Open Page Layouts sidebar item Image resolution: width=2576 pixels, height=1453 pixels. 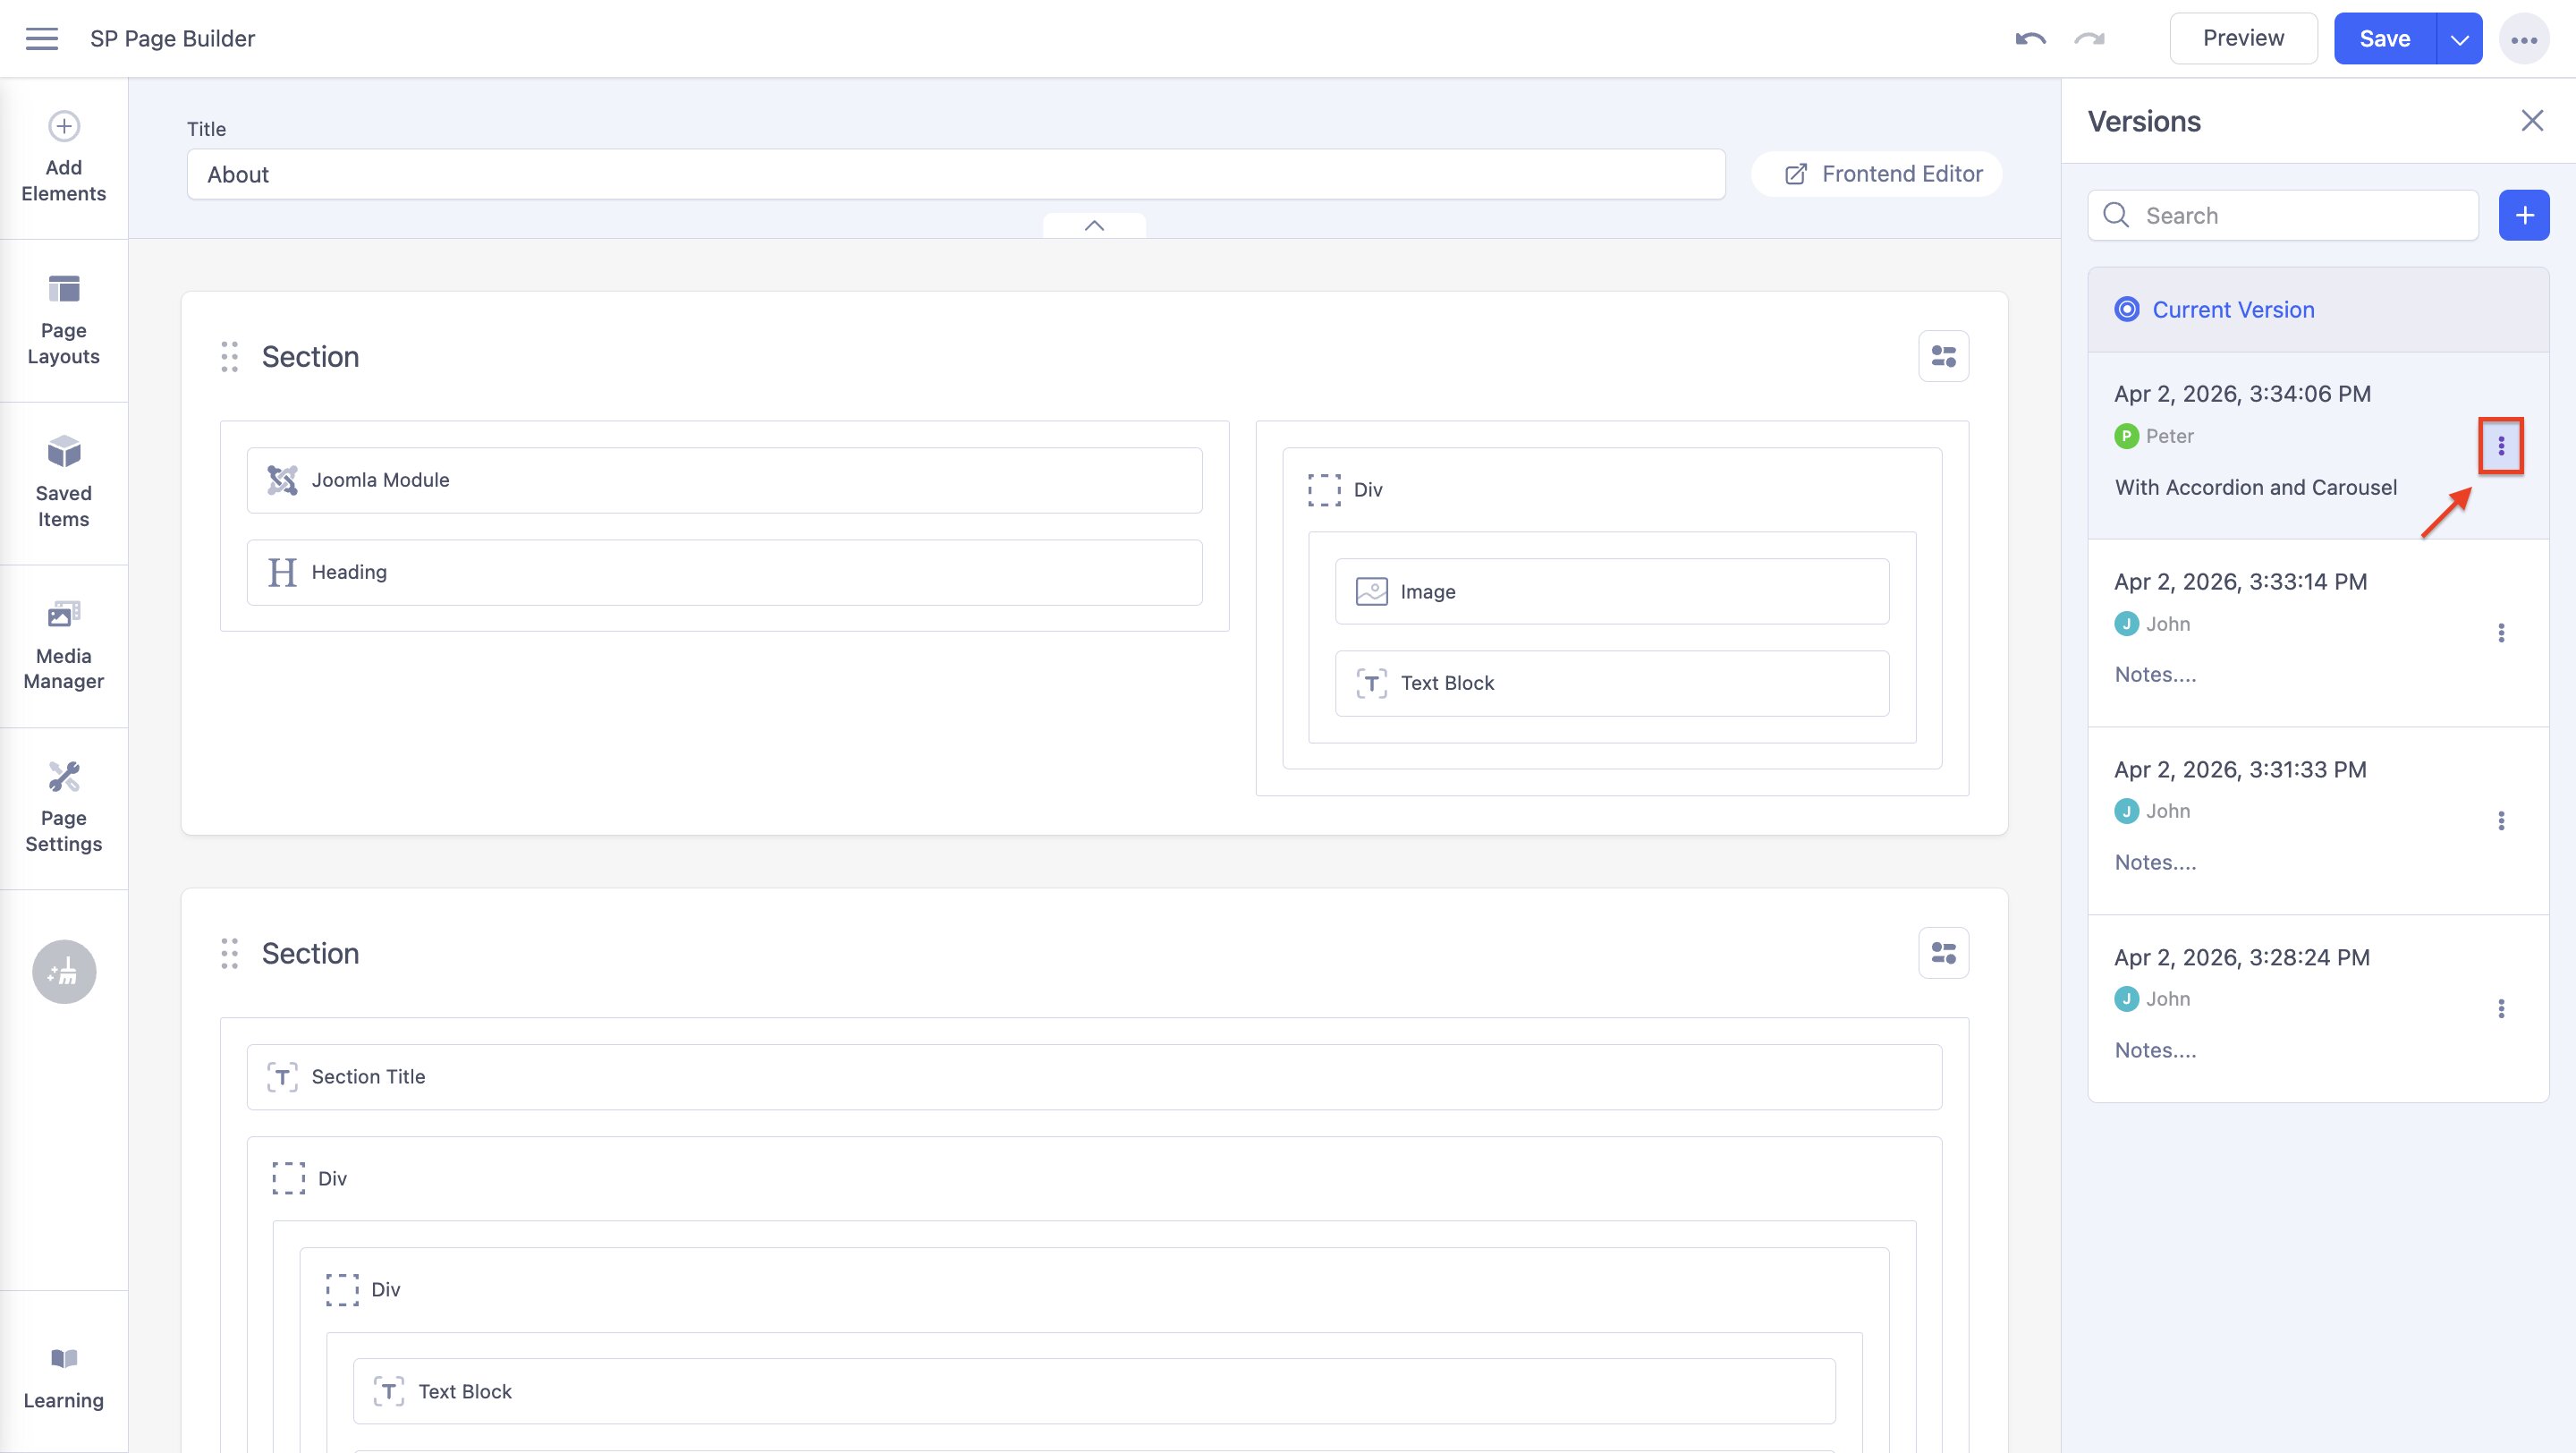click(x=64, y=320)
